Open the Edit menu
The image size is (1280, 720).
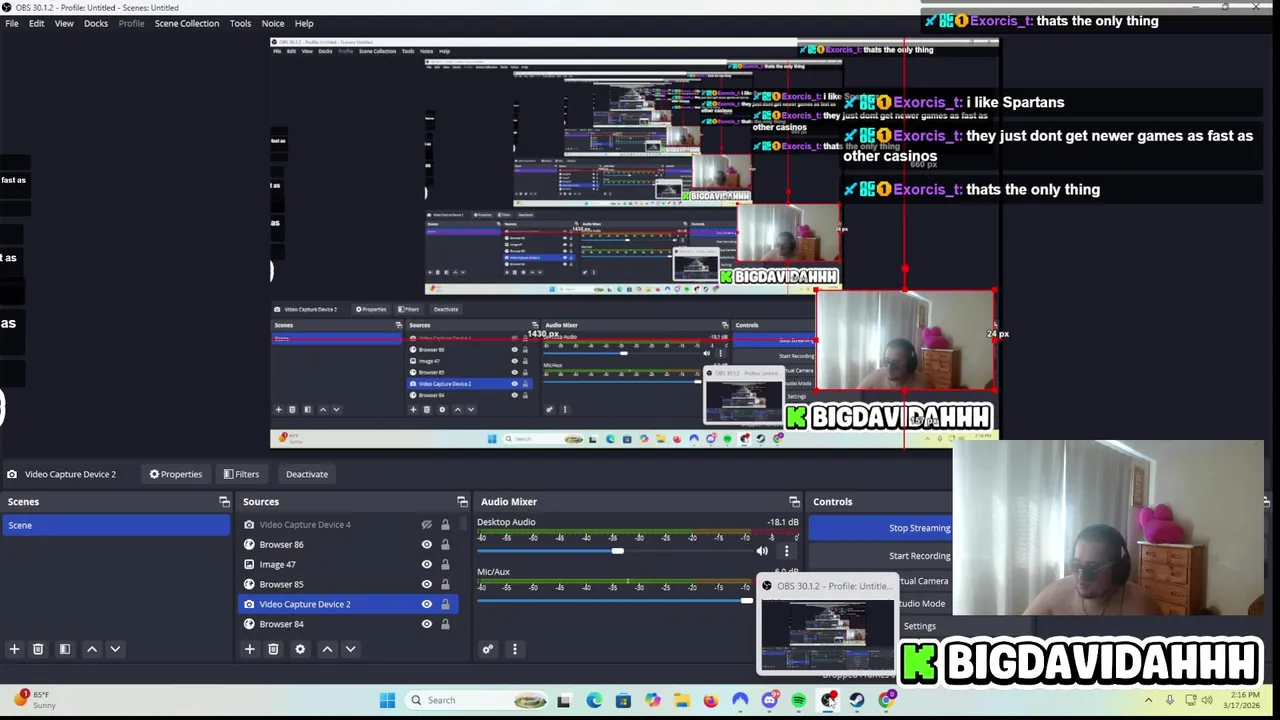coord(36,23)
